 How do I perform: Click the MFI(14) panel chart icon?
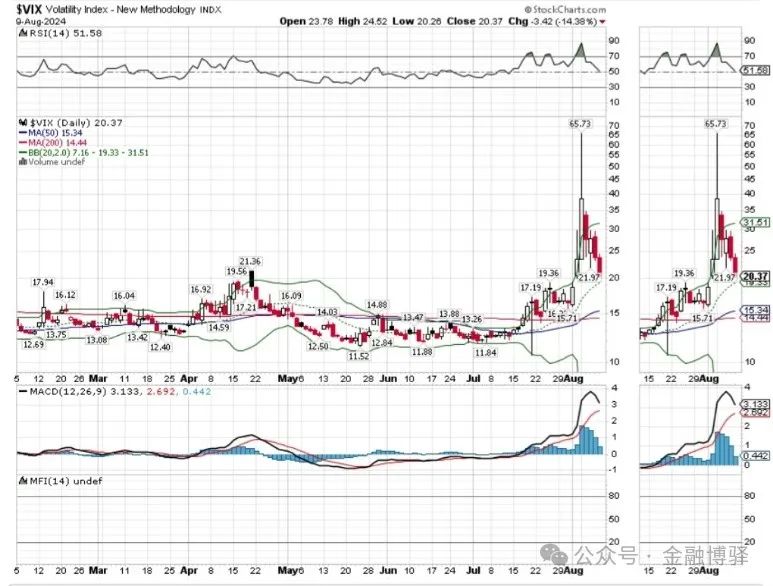point(23,481)
